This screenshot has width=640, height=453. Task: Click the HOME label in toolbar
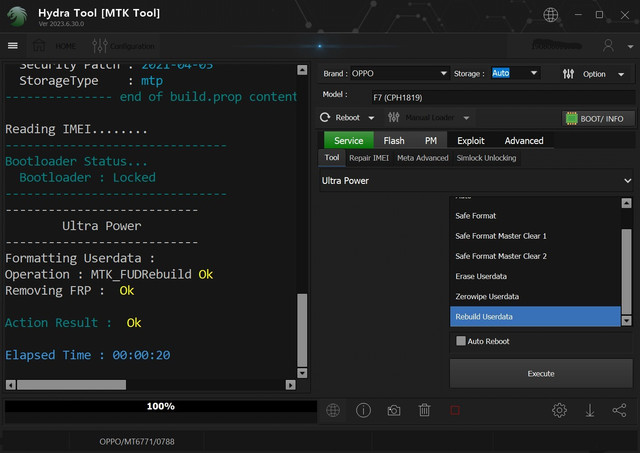[66, 46]
